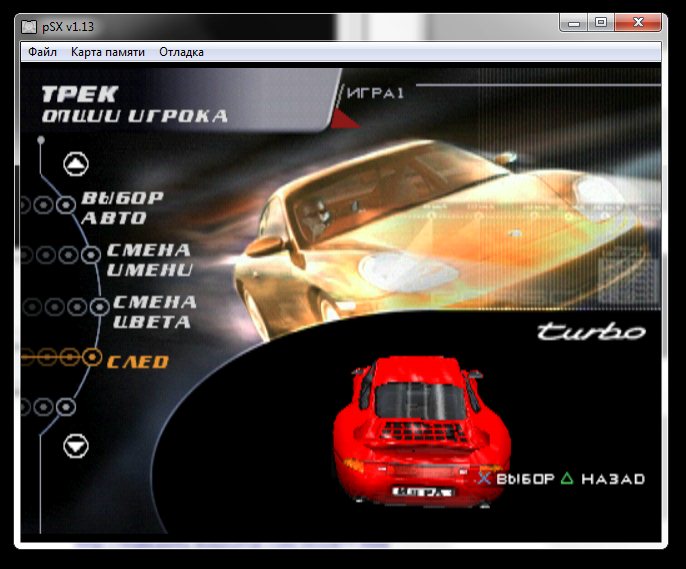Click the ИГРА1 player label
686x569 pixels.
tap(376, 93)
